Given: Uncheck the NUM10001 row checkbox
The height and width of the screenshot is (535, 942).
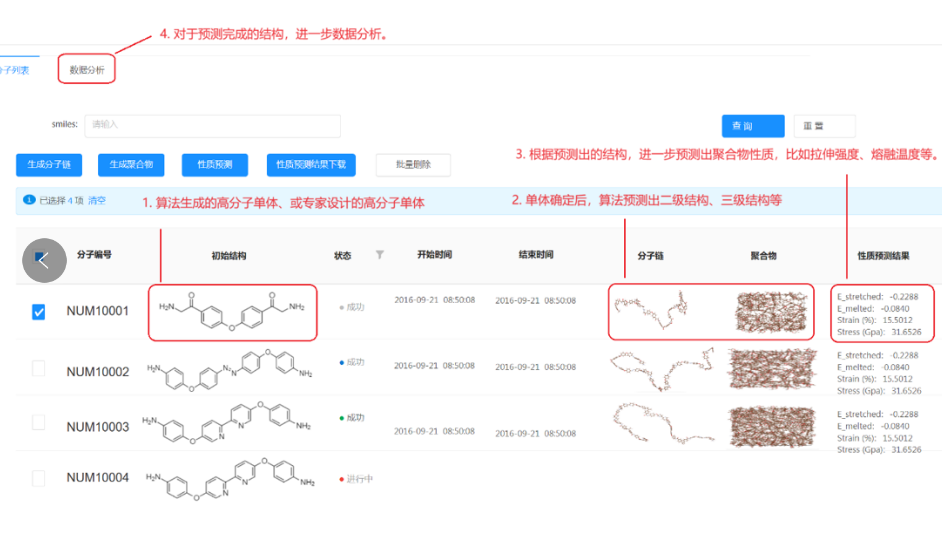Looking at the screenshot, I should (x=39, y=312).
